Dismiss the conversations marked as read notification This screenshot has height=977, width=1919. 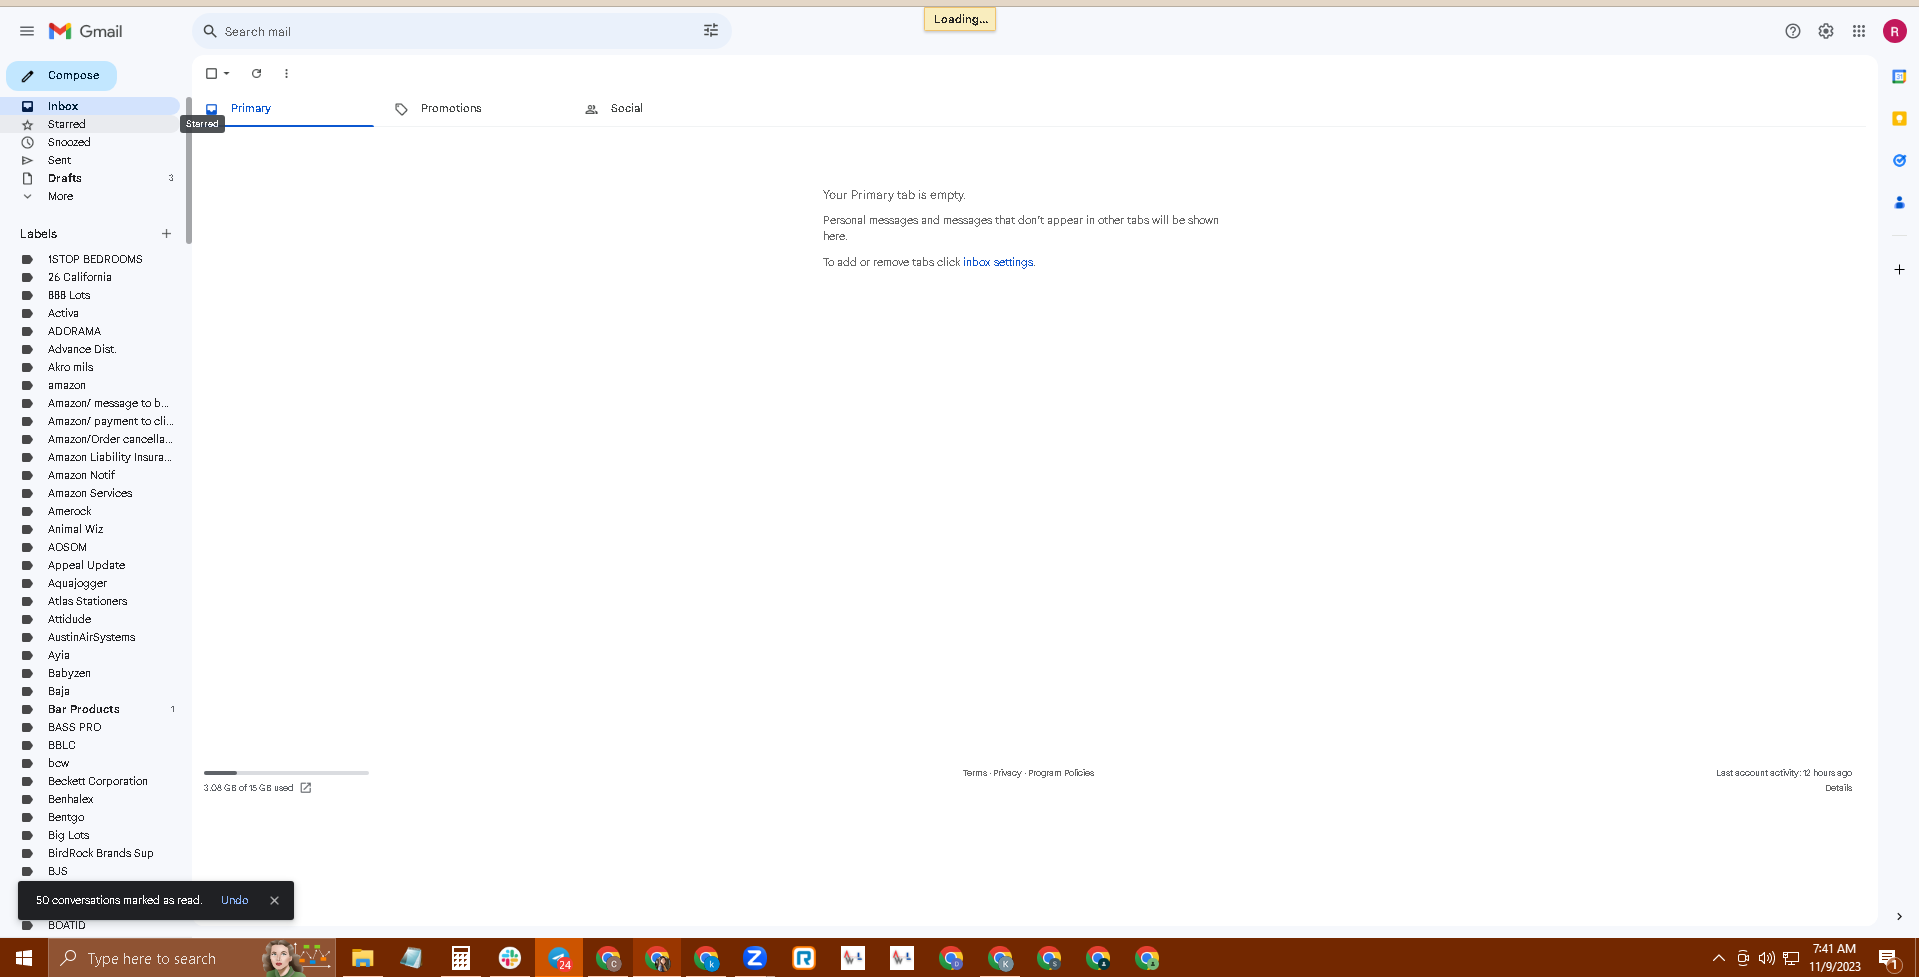(274, 900)
